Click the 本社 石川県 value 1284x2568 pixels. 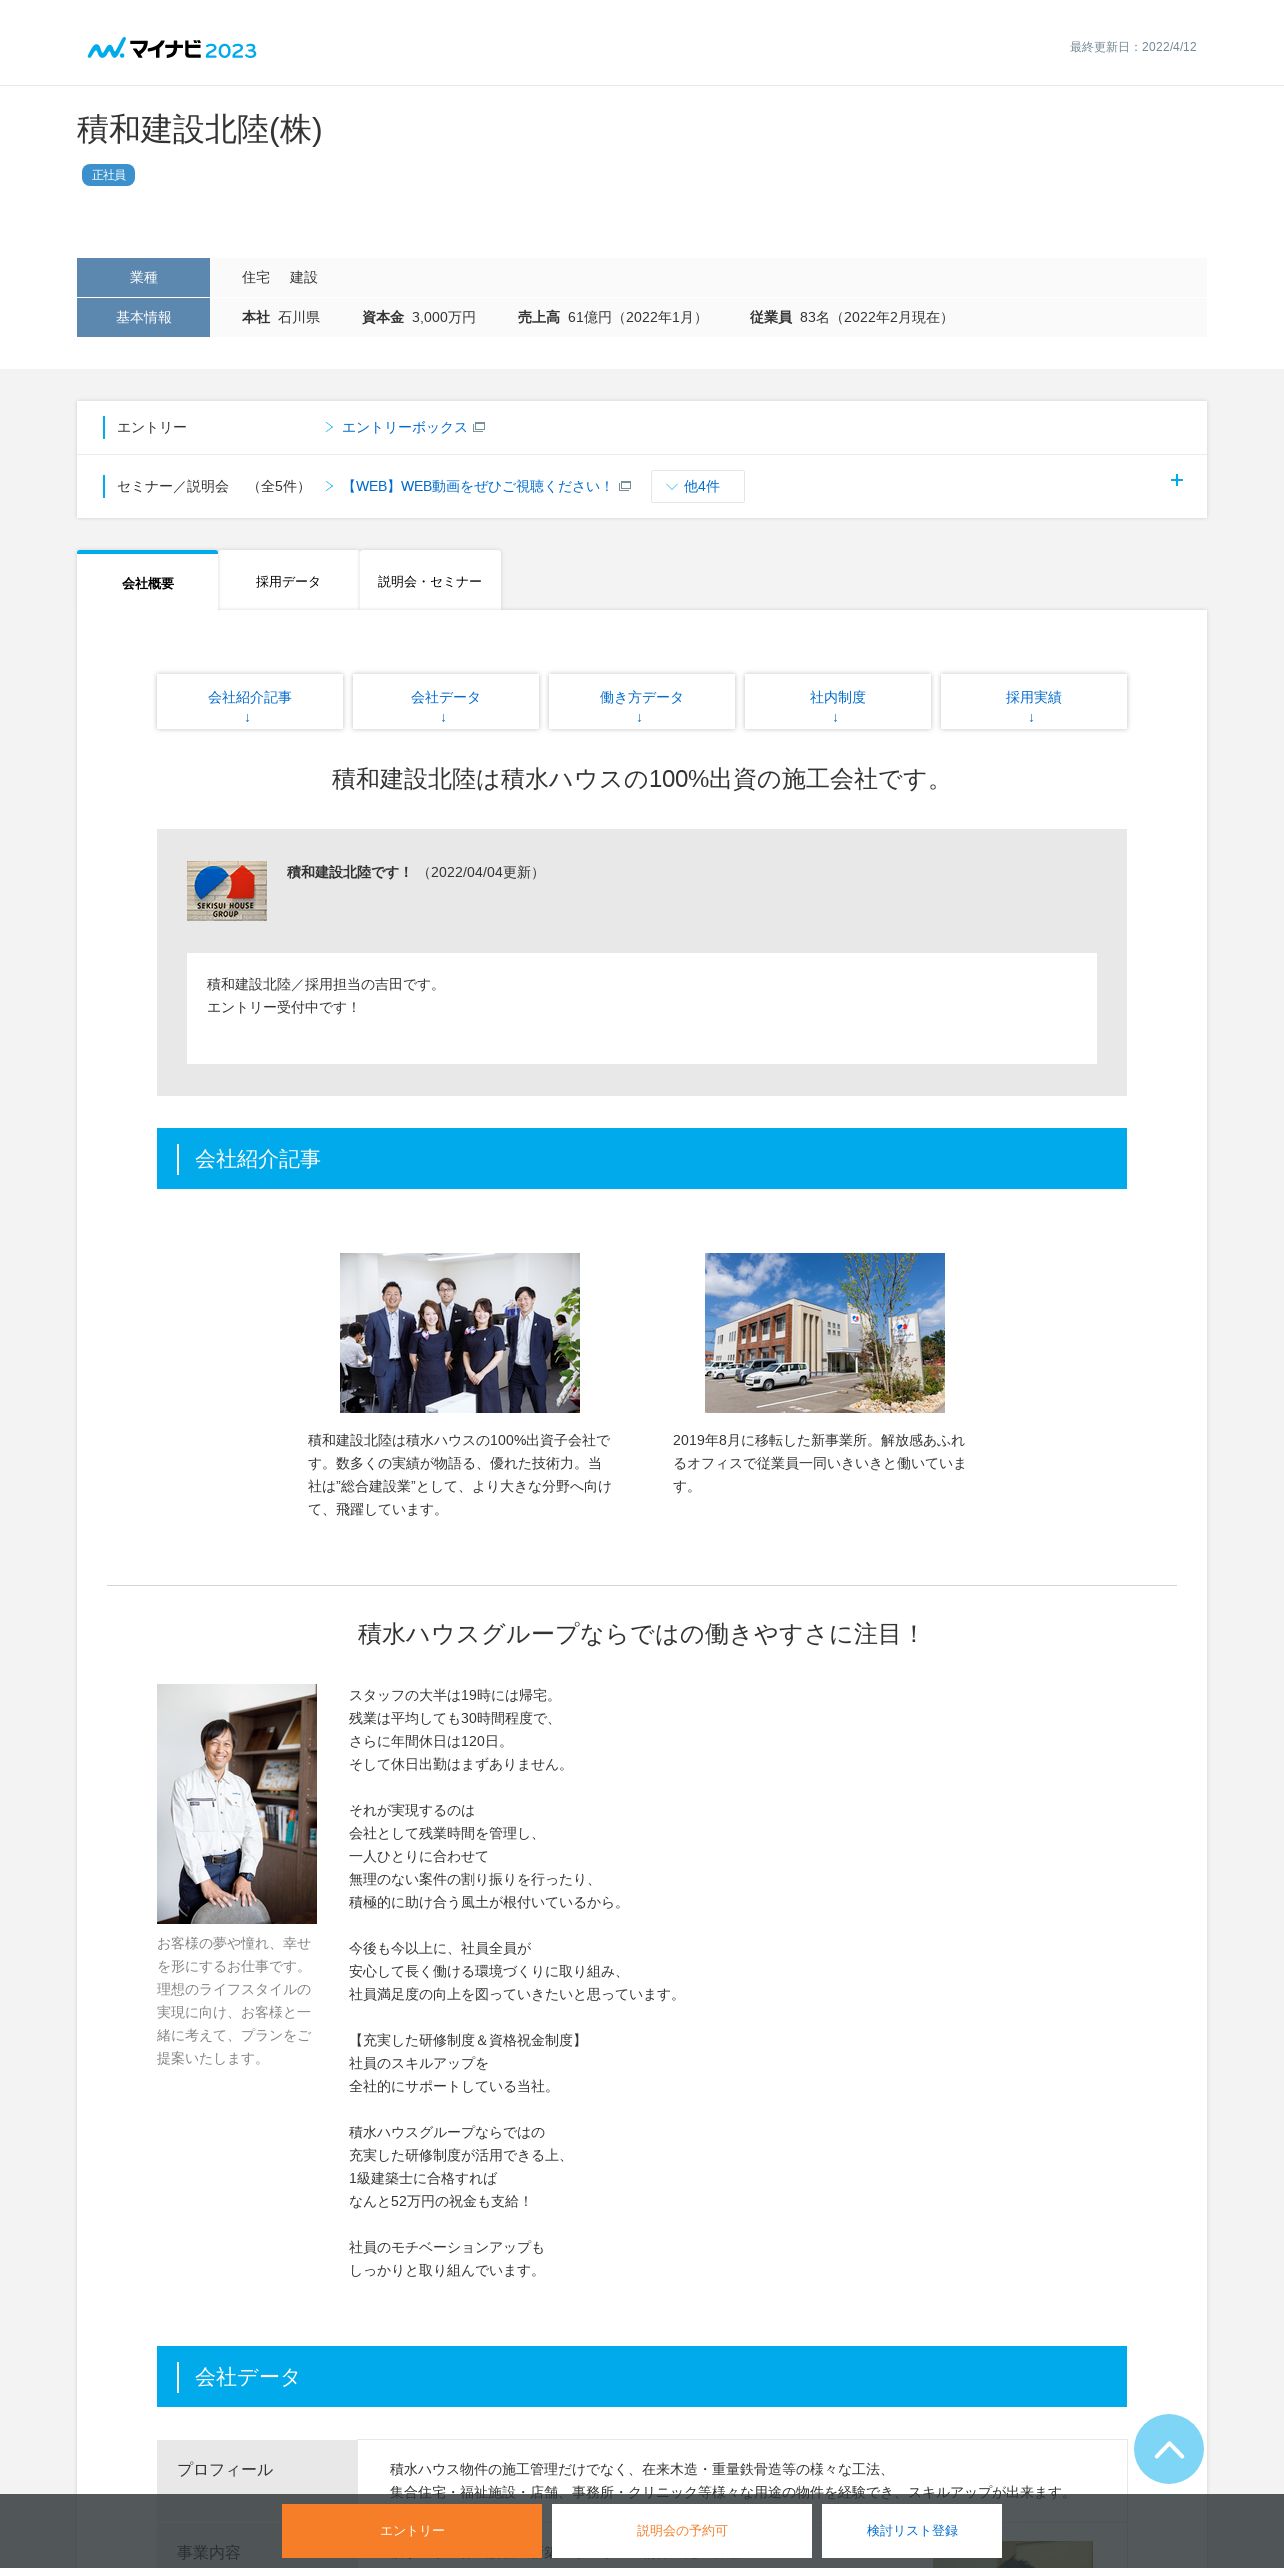[281, 317]
